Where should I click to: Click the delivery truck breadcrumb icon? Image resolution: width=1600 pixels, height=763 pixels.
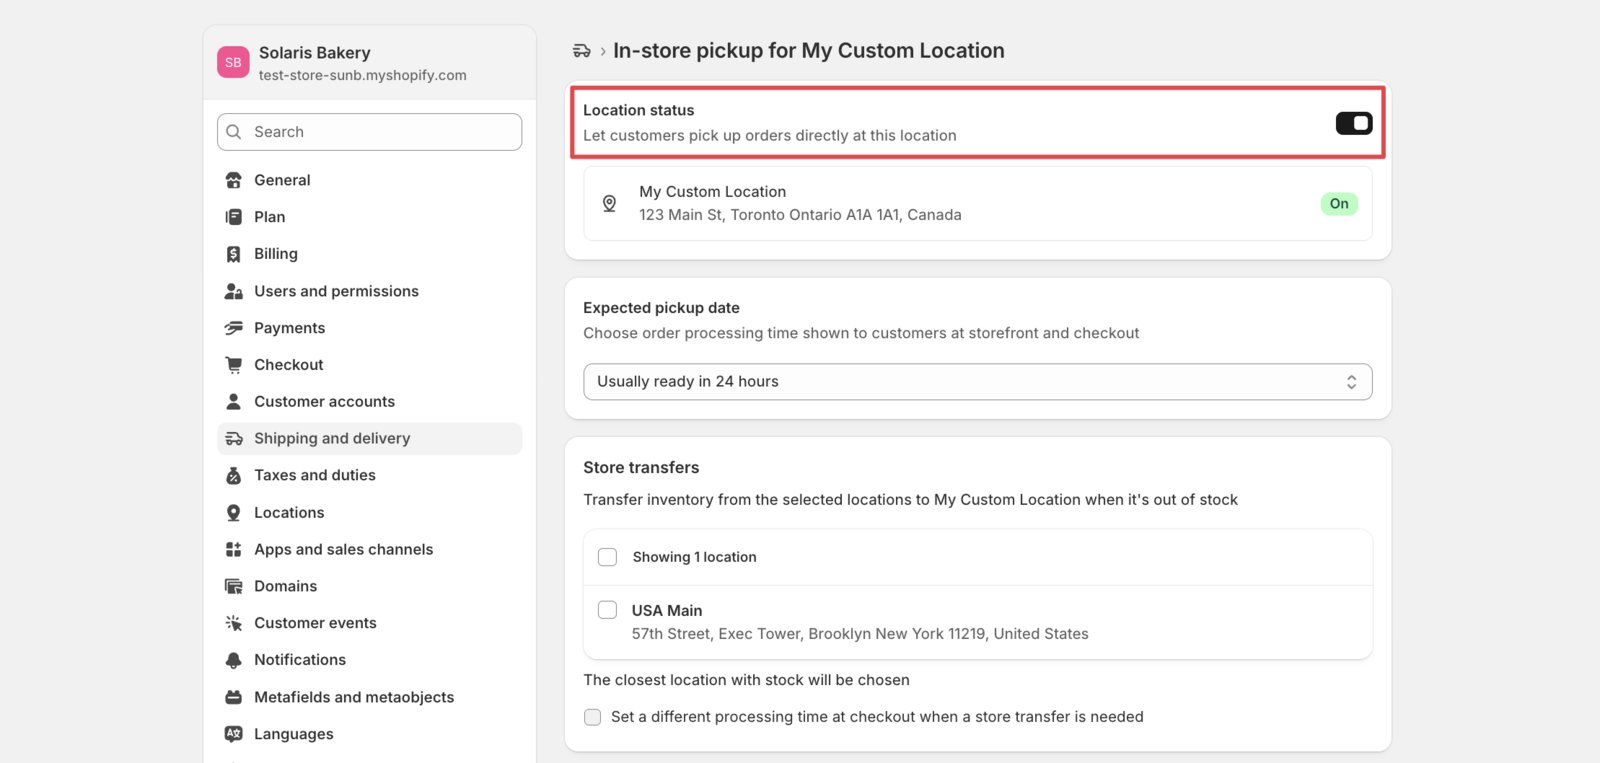(x=581, y=51)
